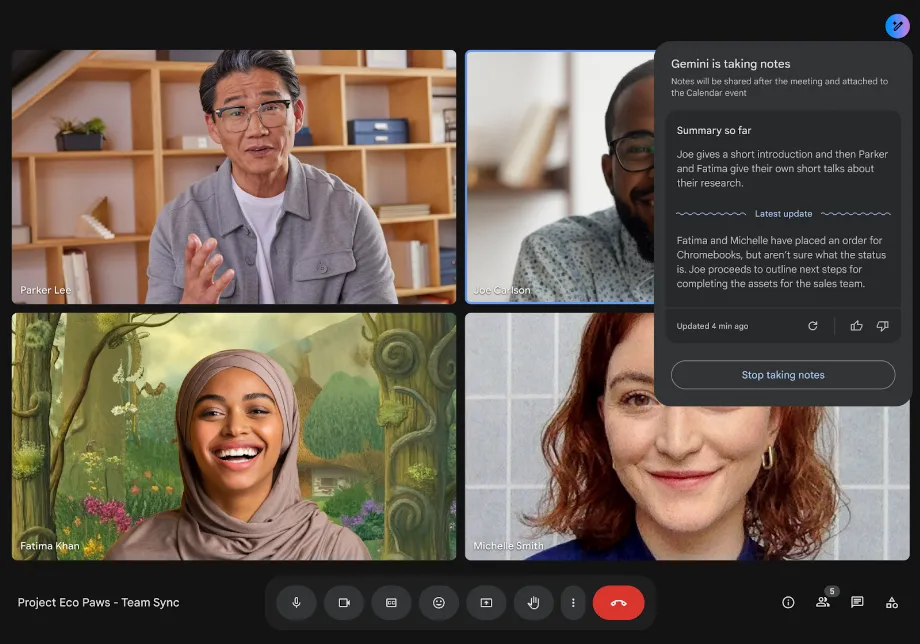Select Joe Carlson's video tile
Screen dimensions: 920x644
point(560,177)
